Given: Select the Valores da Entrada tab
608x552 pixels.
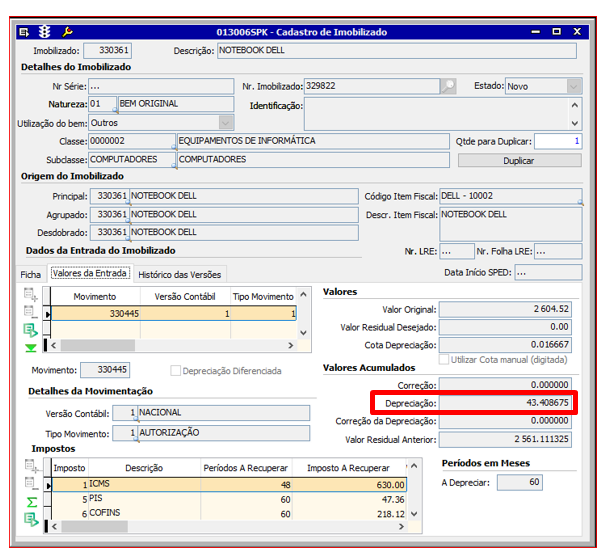Looking at the screenshot, I should point(89,273).
